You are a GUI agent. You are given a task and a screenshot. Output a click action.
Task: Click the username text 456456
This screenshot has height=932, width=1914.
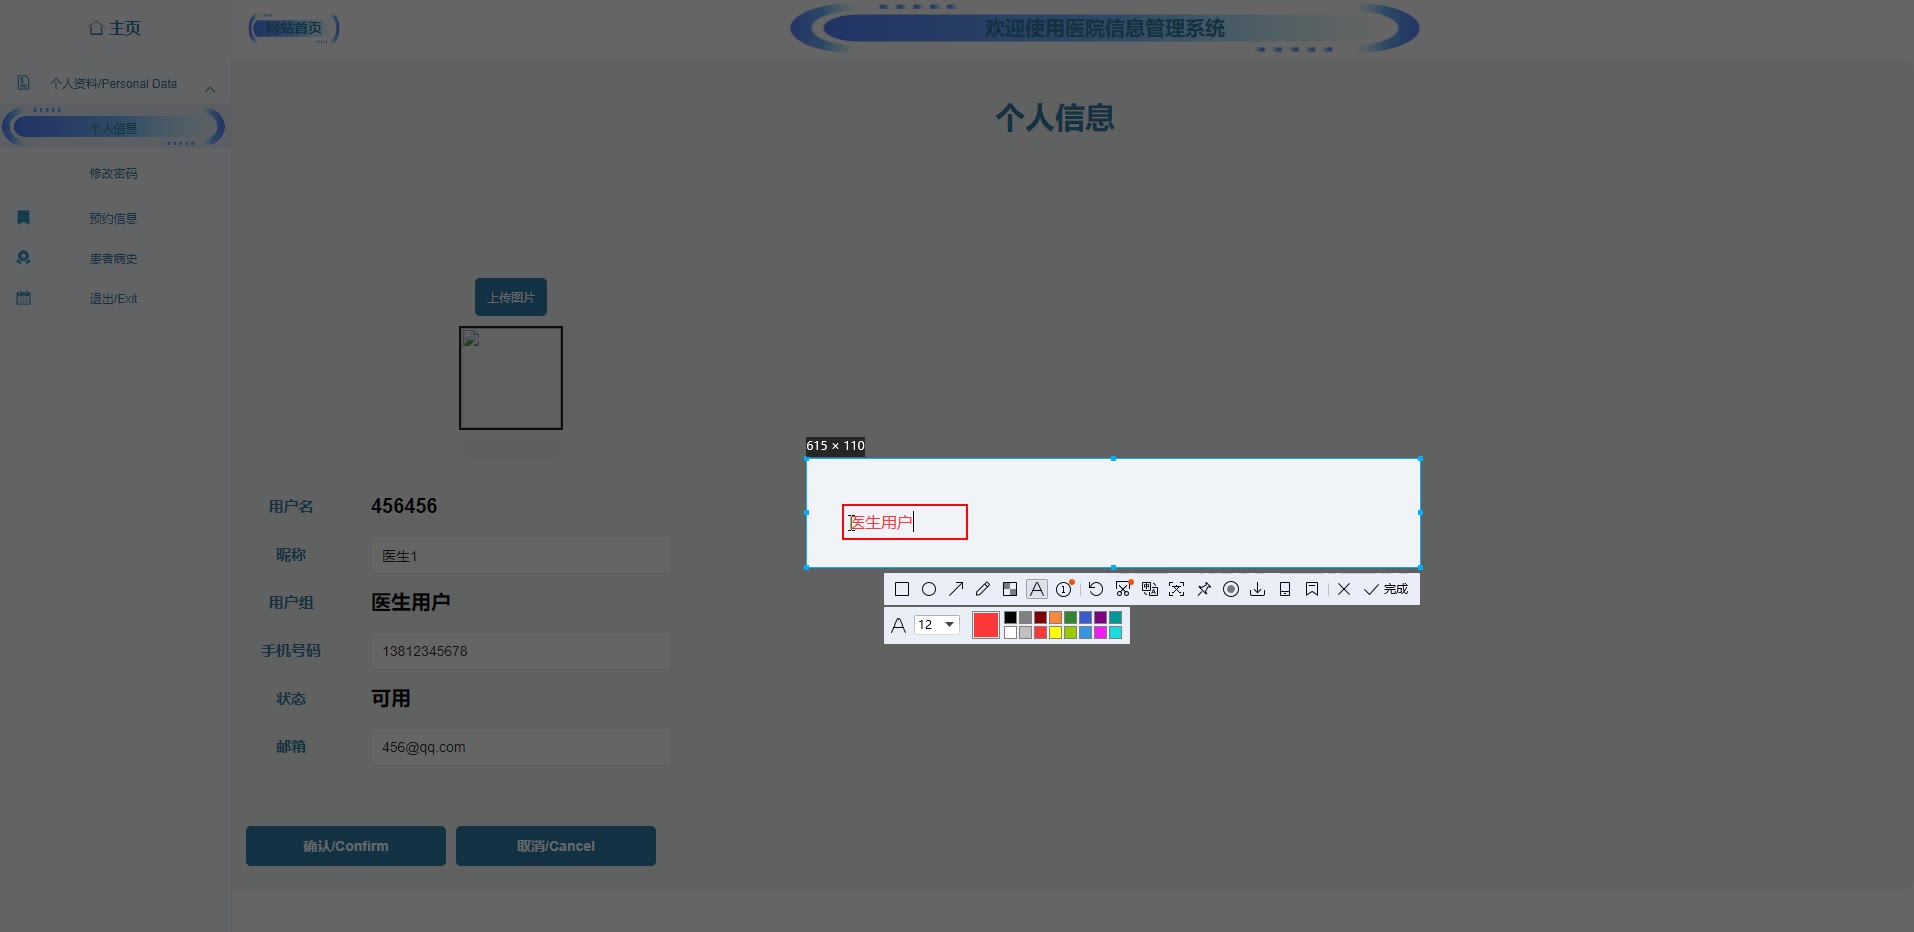coord(404,506)
